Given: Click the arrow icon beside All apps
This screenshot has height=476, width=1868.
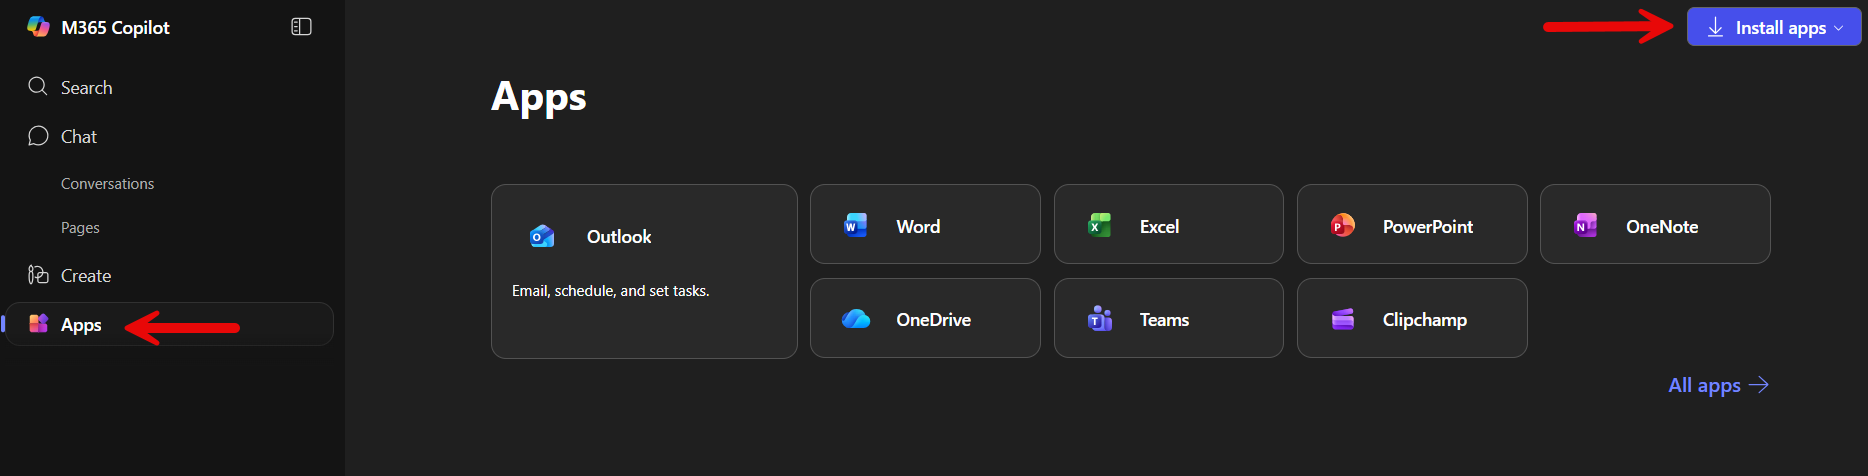Looking at the screenshot, I should 1759,385.
